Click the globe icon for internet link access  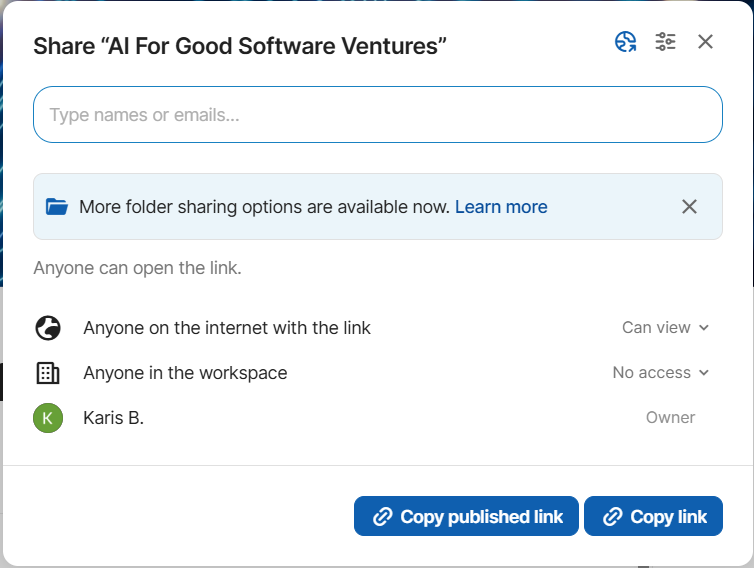[47, 328]
